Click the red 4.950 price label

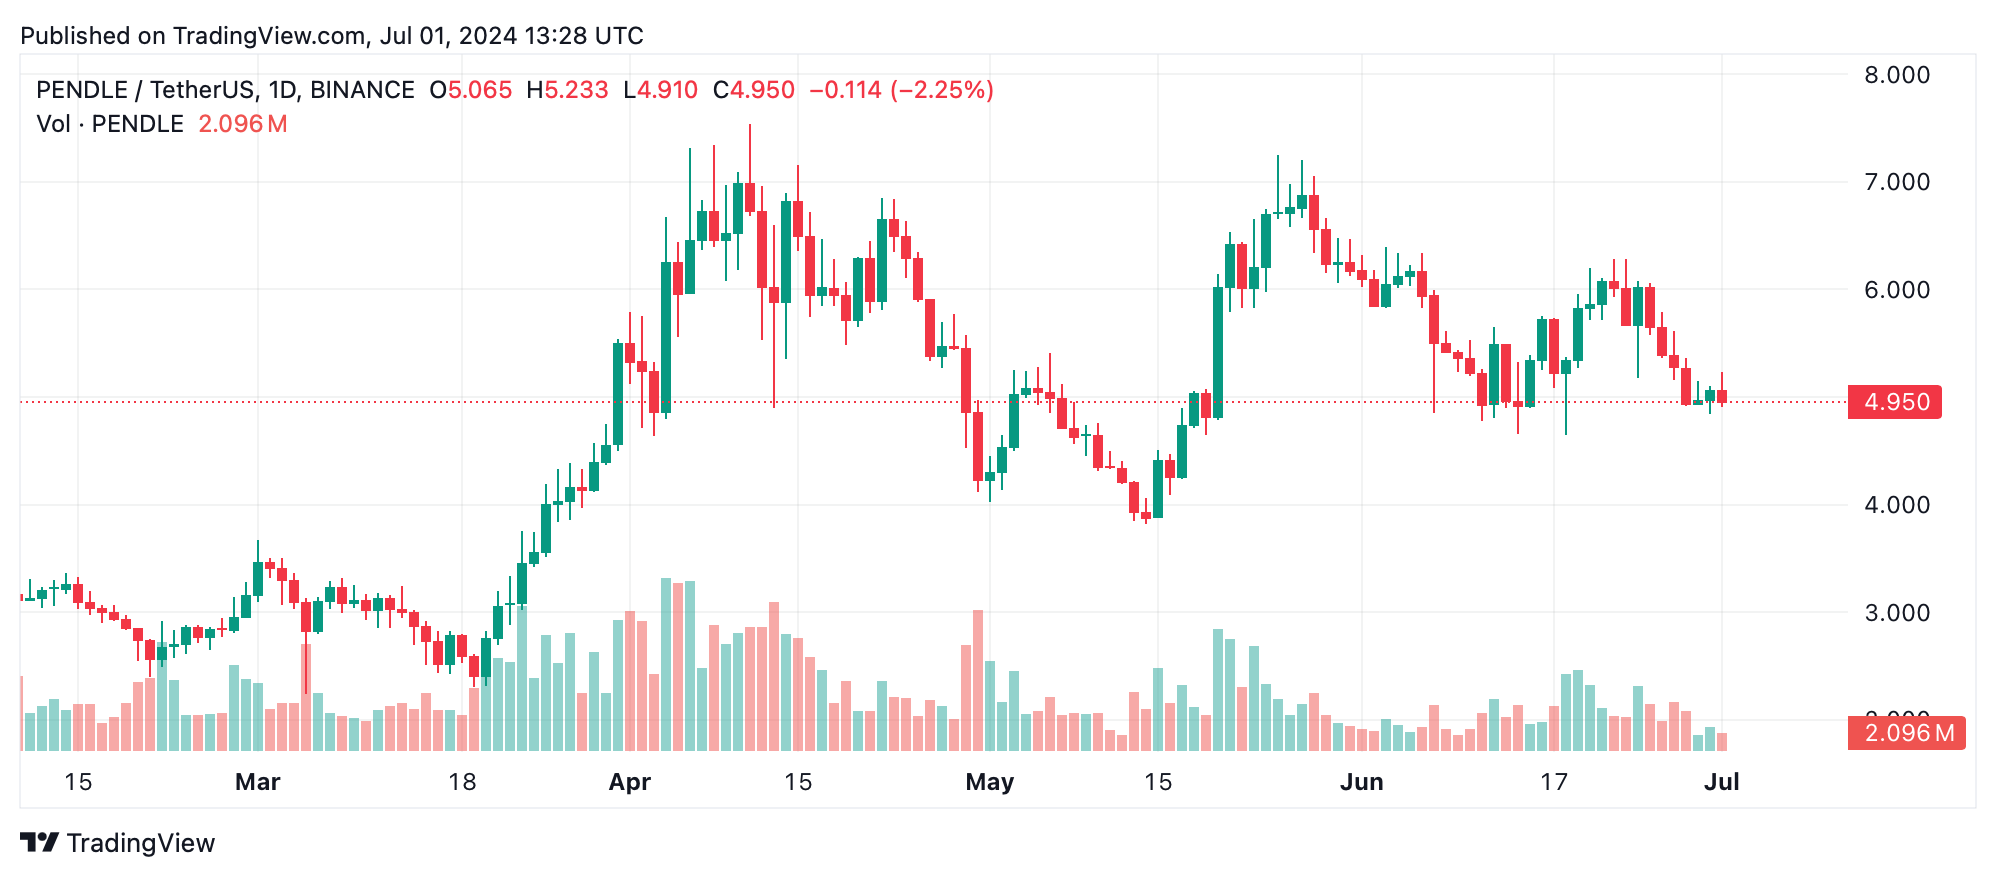tap(1894, 402)
